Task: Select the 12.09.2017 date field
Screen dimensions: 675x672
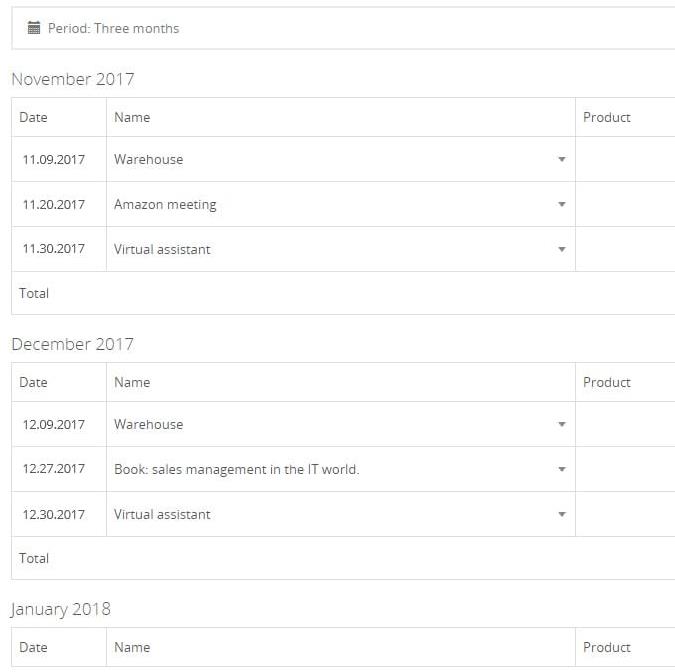Action: tap(54, 424)
